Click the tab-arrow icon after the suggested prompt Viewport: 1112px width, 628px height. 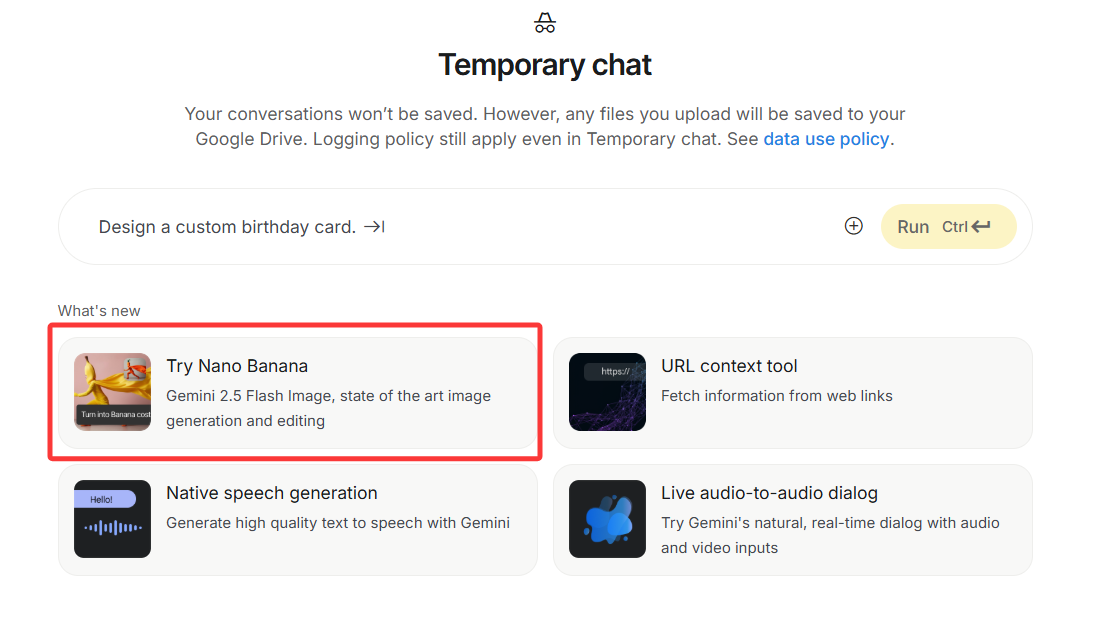point(374,227)
